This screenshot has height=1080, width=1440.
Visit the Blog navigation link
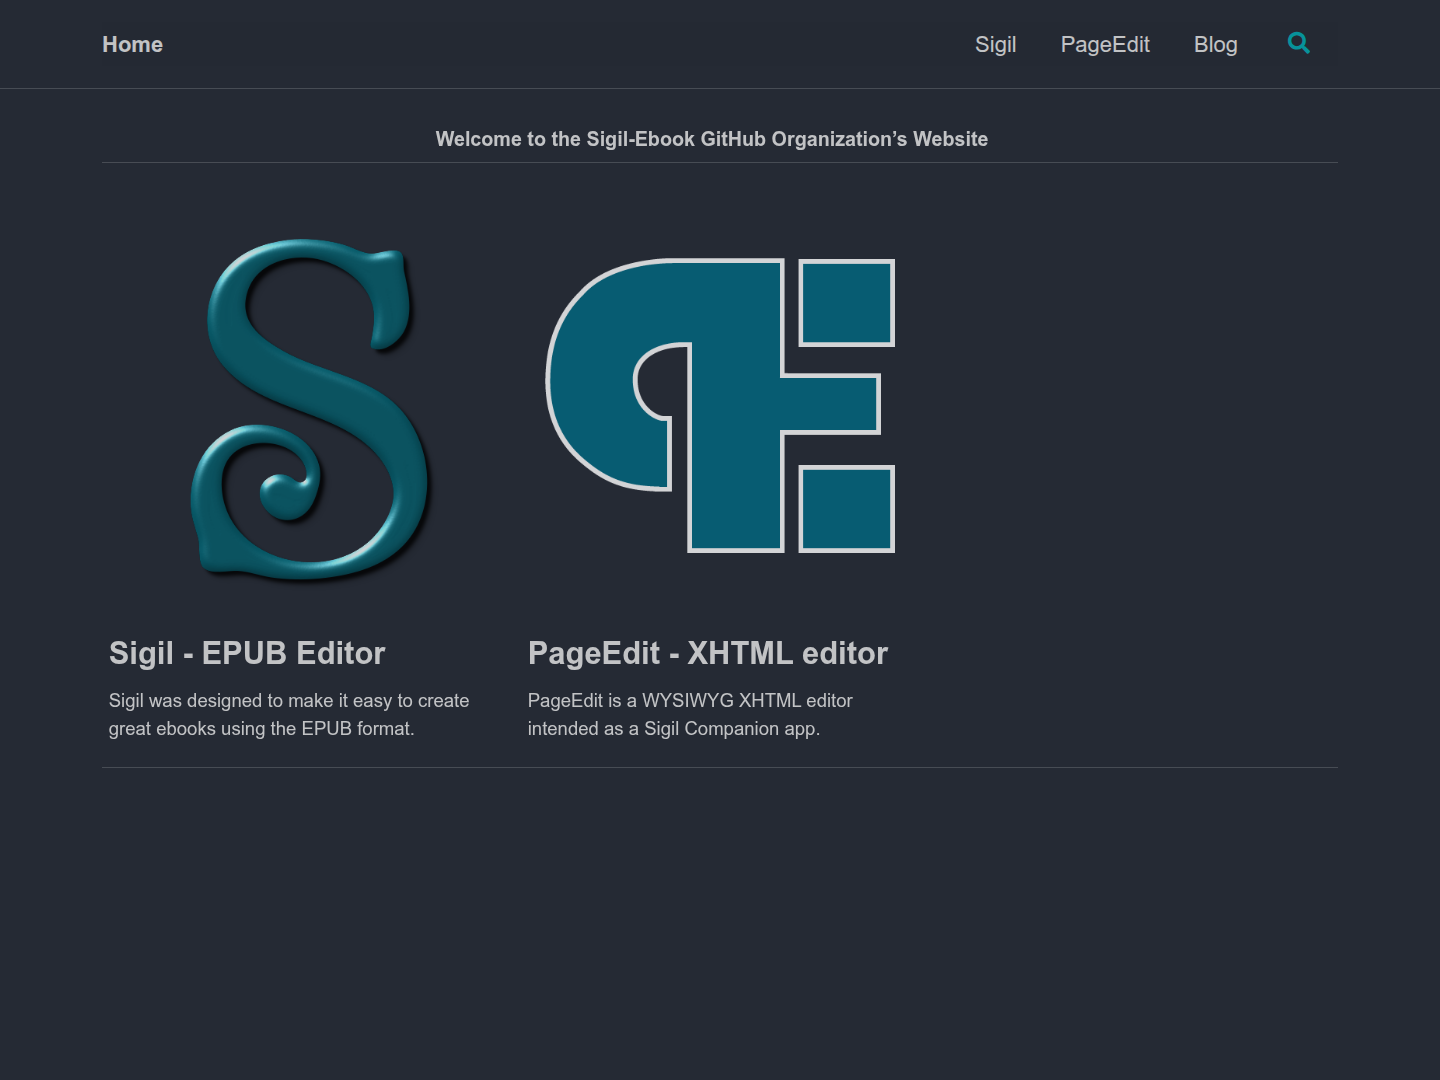tap(1216, 44)
